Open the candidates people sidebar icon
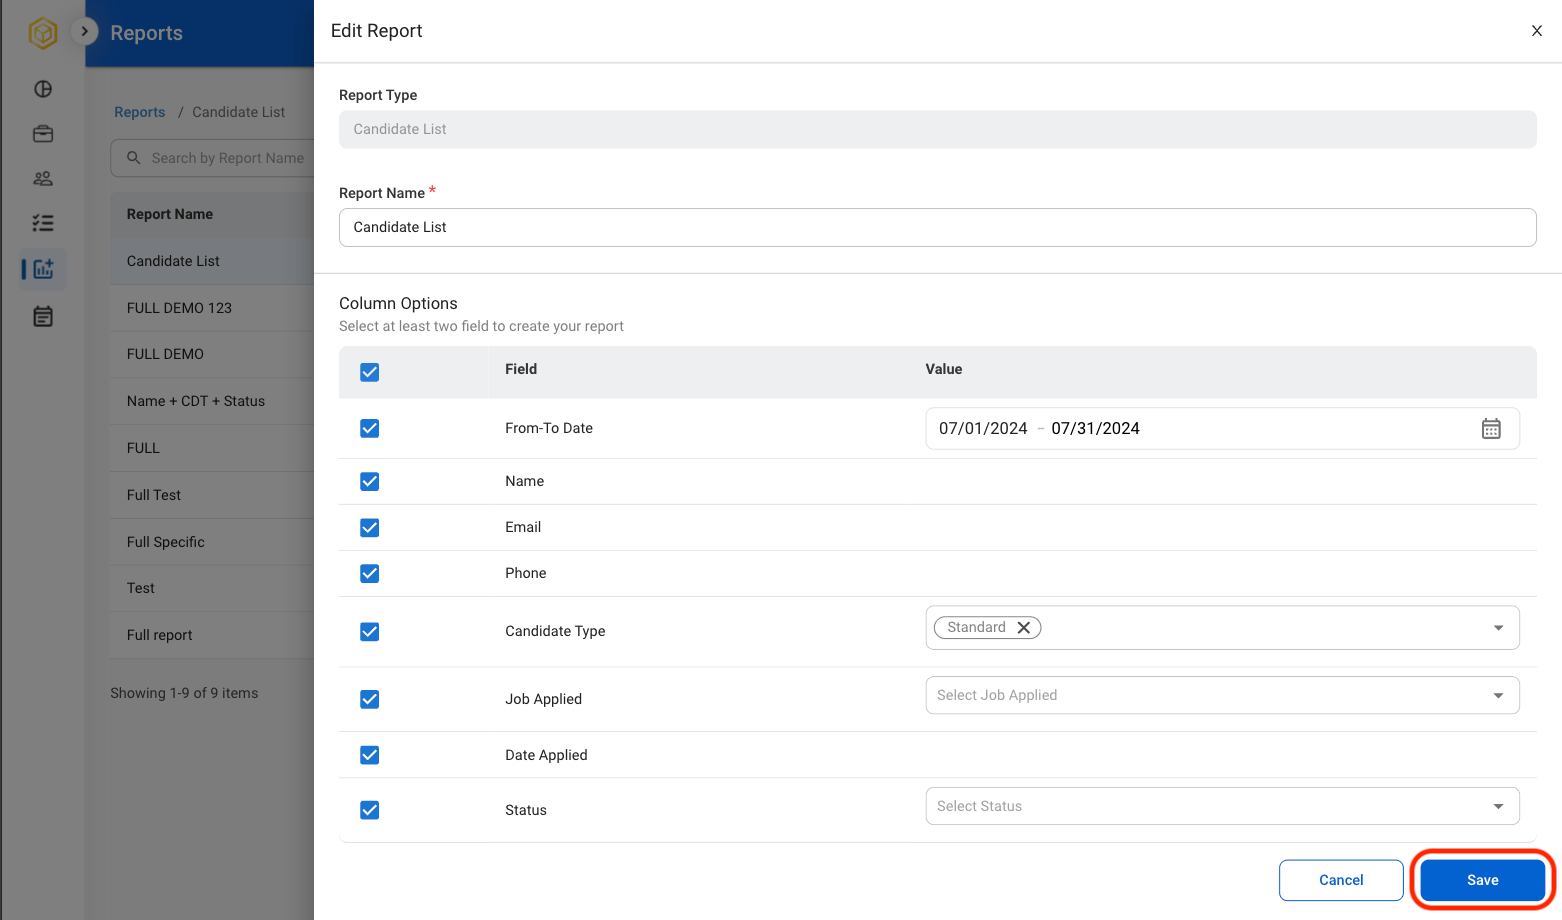 pos(43,179)
